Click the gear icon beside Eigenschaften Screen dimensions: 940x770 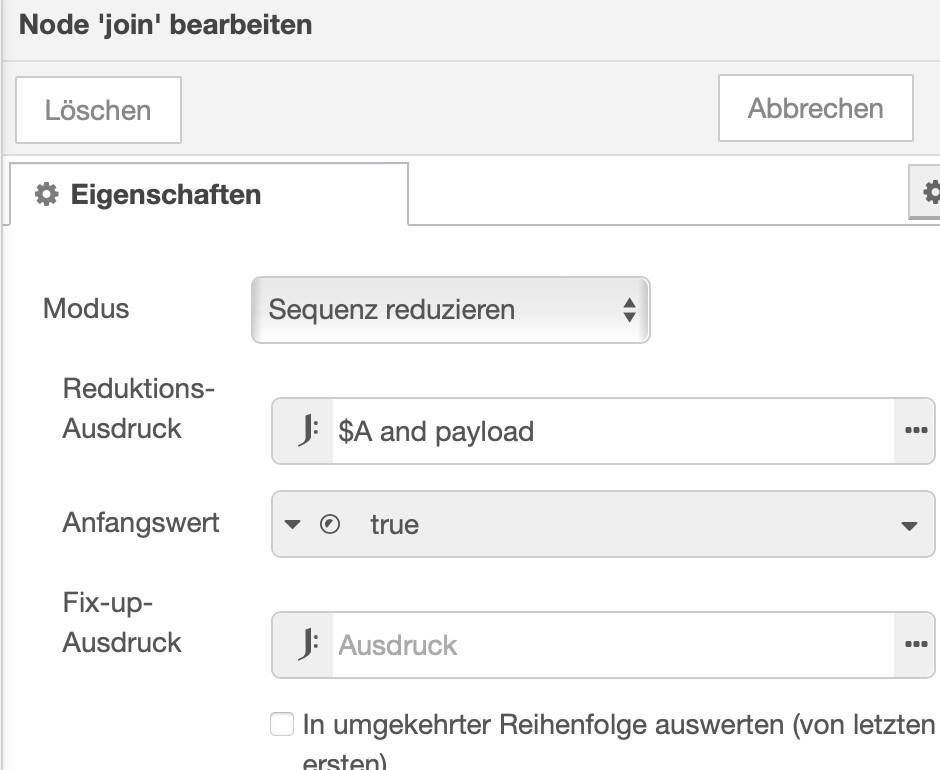46,194
